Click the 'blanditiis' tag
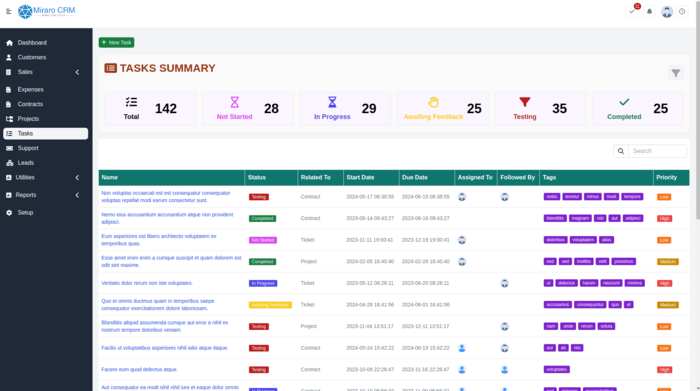This screenshot has height=391, width=700. (x=555, y=218)
